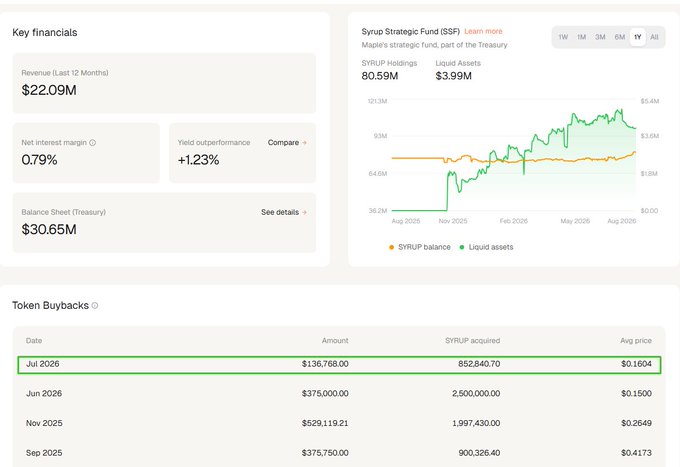The width and height of the screenshot is (680, 467).
Task: Select the 1Y time range tab
Action: [x=638, y=37]
